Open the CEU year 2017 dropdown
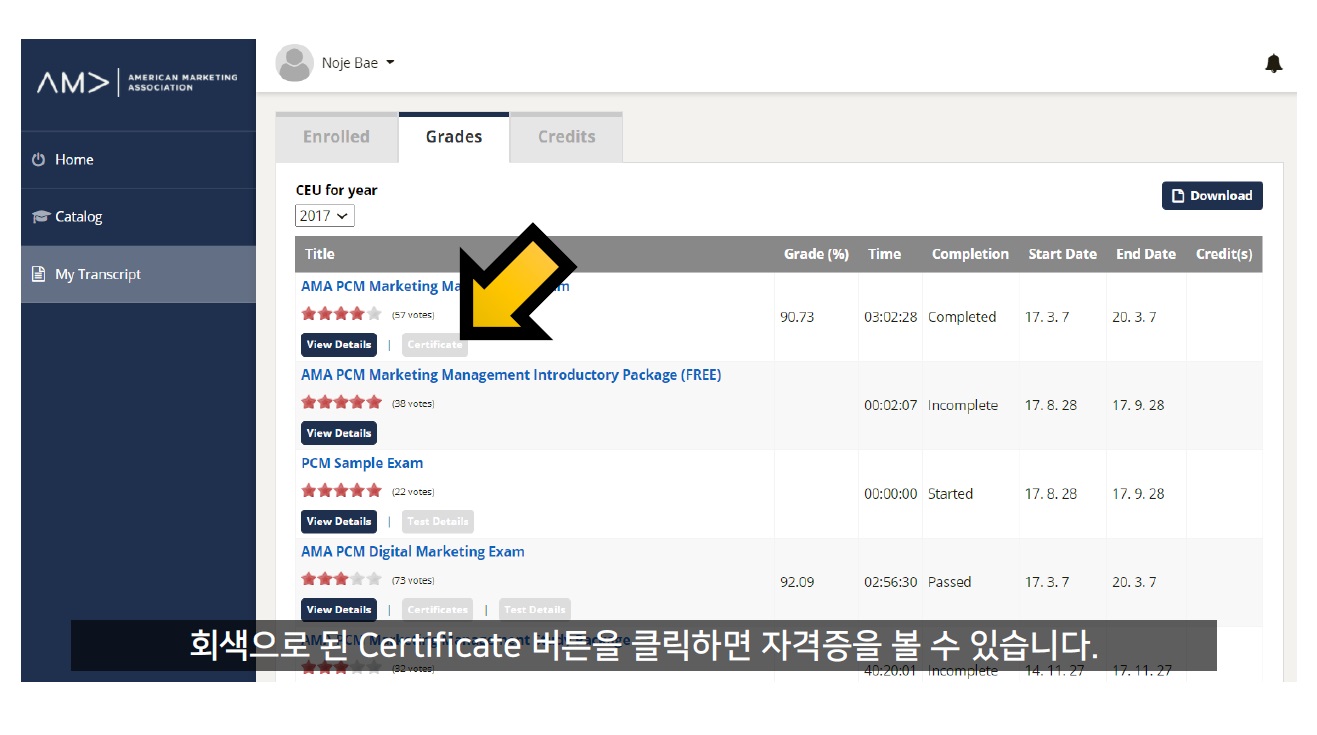The image size is (1317, 735). (x=325, y=216)
